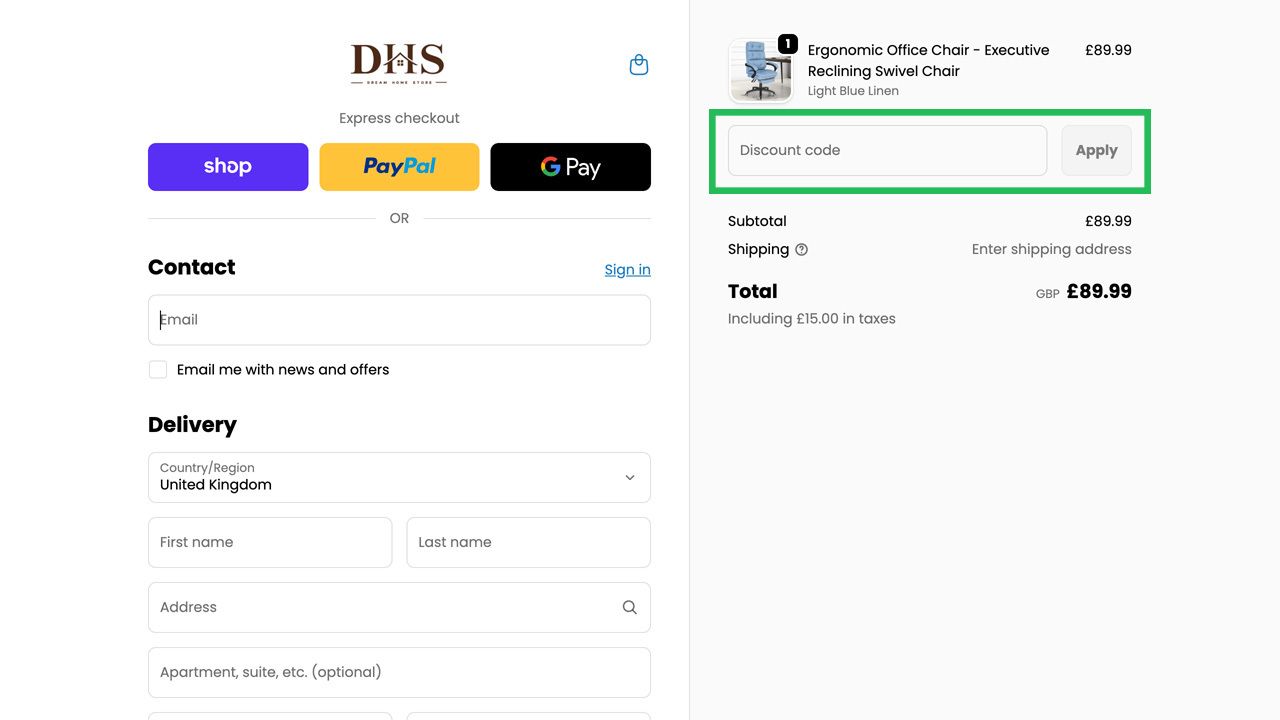This screenshot has width=1280, height=720.
Task: Click the Address input field
Action: [380, 607]
